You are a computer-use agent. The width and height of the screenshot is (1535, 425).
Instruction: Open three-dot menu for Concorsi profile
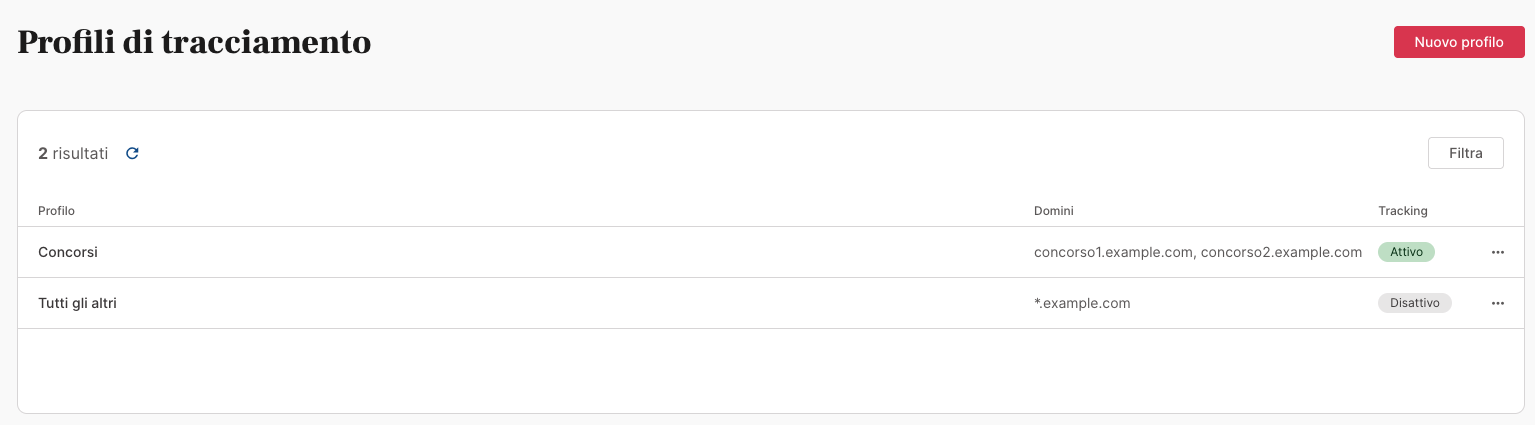[1497, 252]
